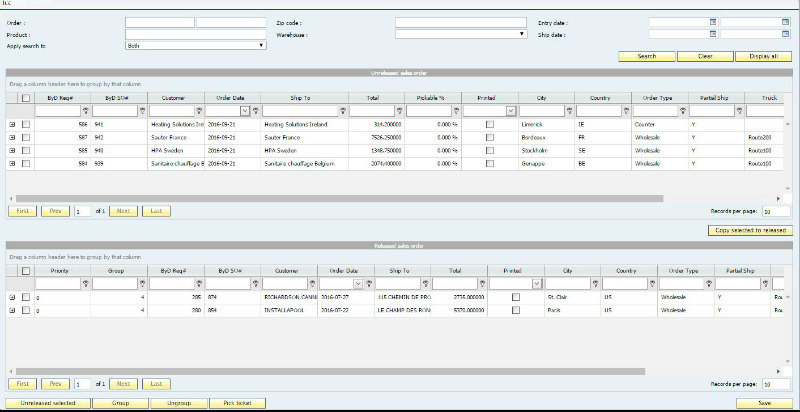Toggle Printed checkbox for INSTALLAPOOL released order
Image resolution: width=800 pixels, height=412 pixels.
coord(516,310)
